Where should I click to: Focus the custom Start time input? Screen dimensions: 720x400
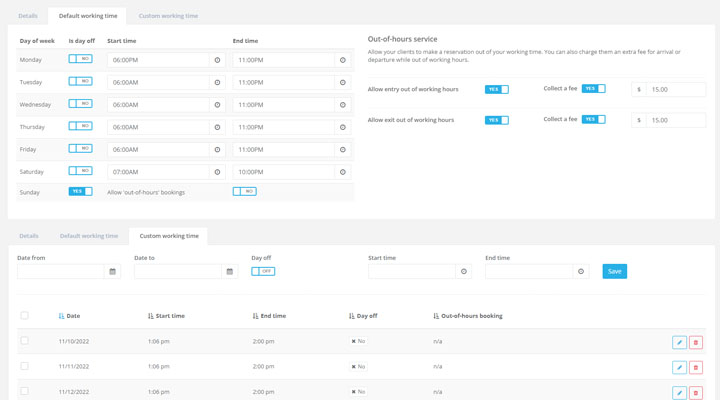412,271
